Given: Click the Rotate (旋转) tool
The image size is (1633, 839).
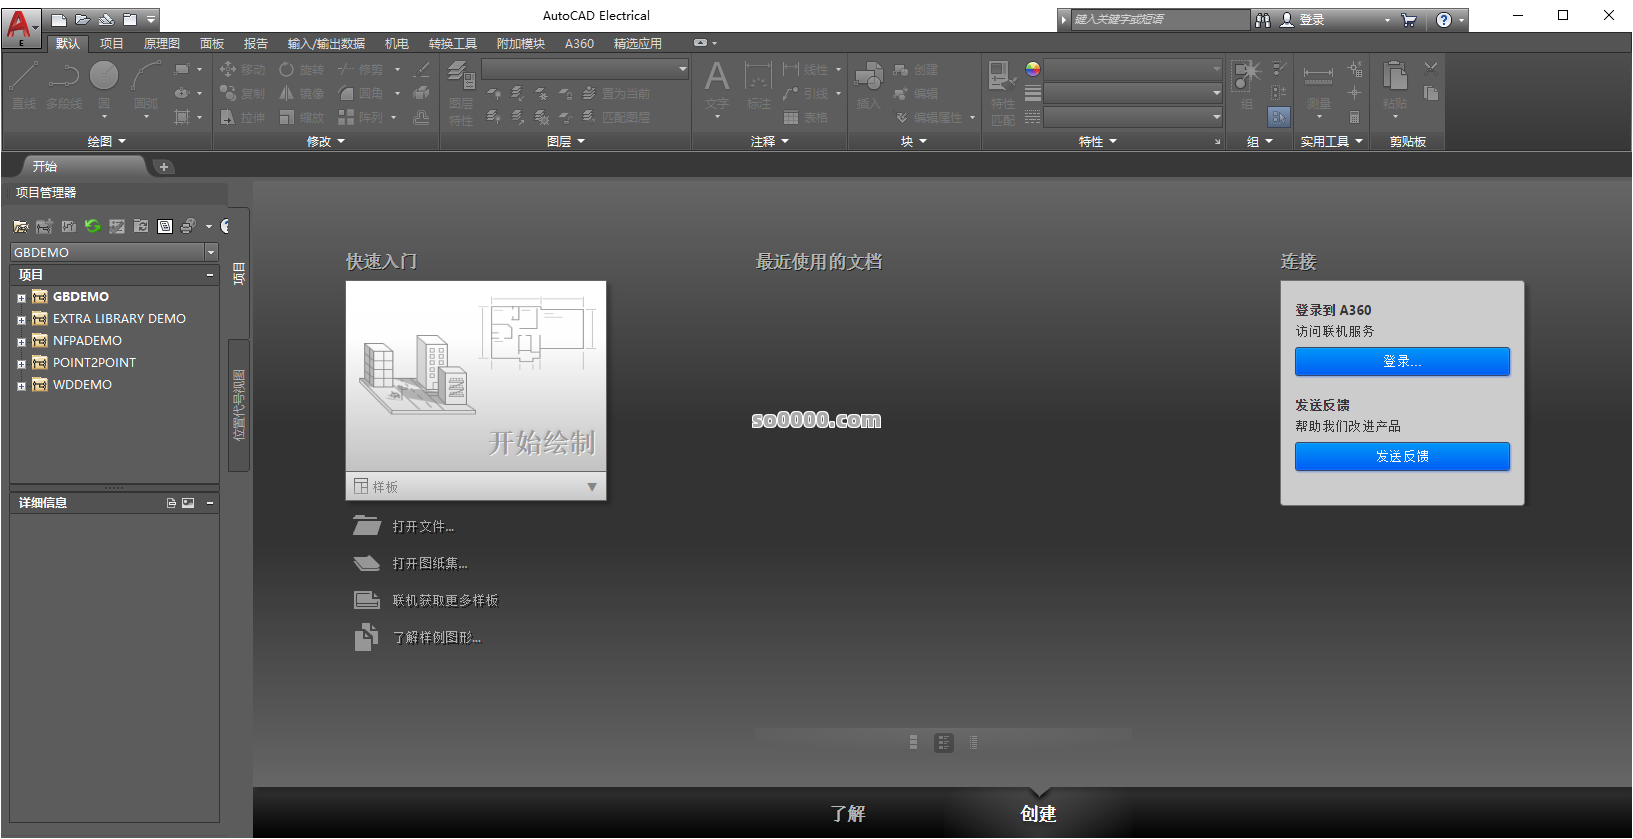Looking at the screenshot, I should click(x=301, y=69).
